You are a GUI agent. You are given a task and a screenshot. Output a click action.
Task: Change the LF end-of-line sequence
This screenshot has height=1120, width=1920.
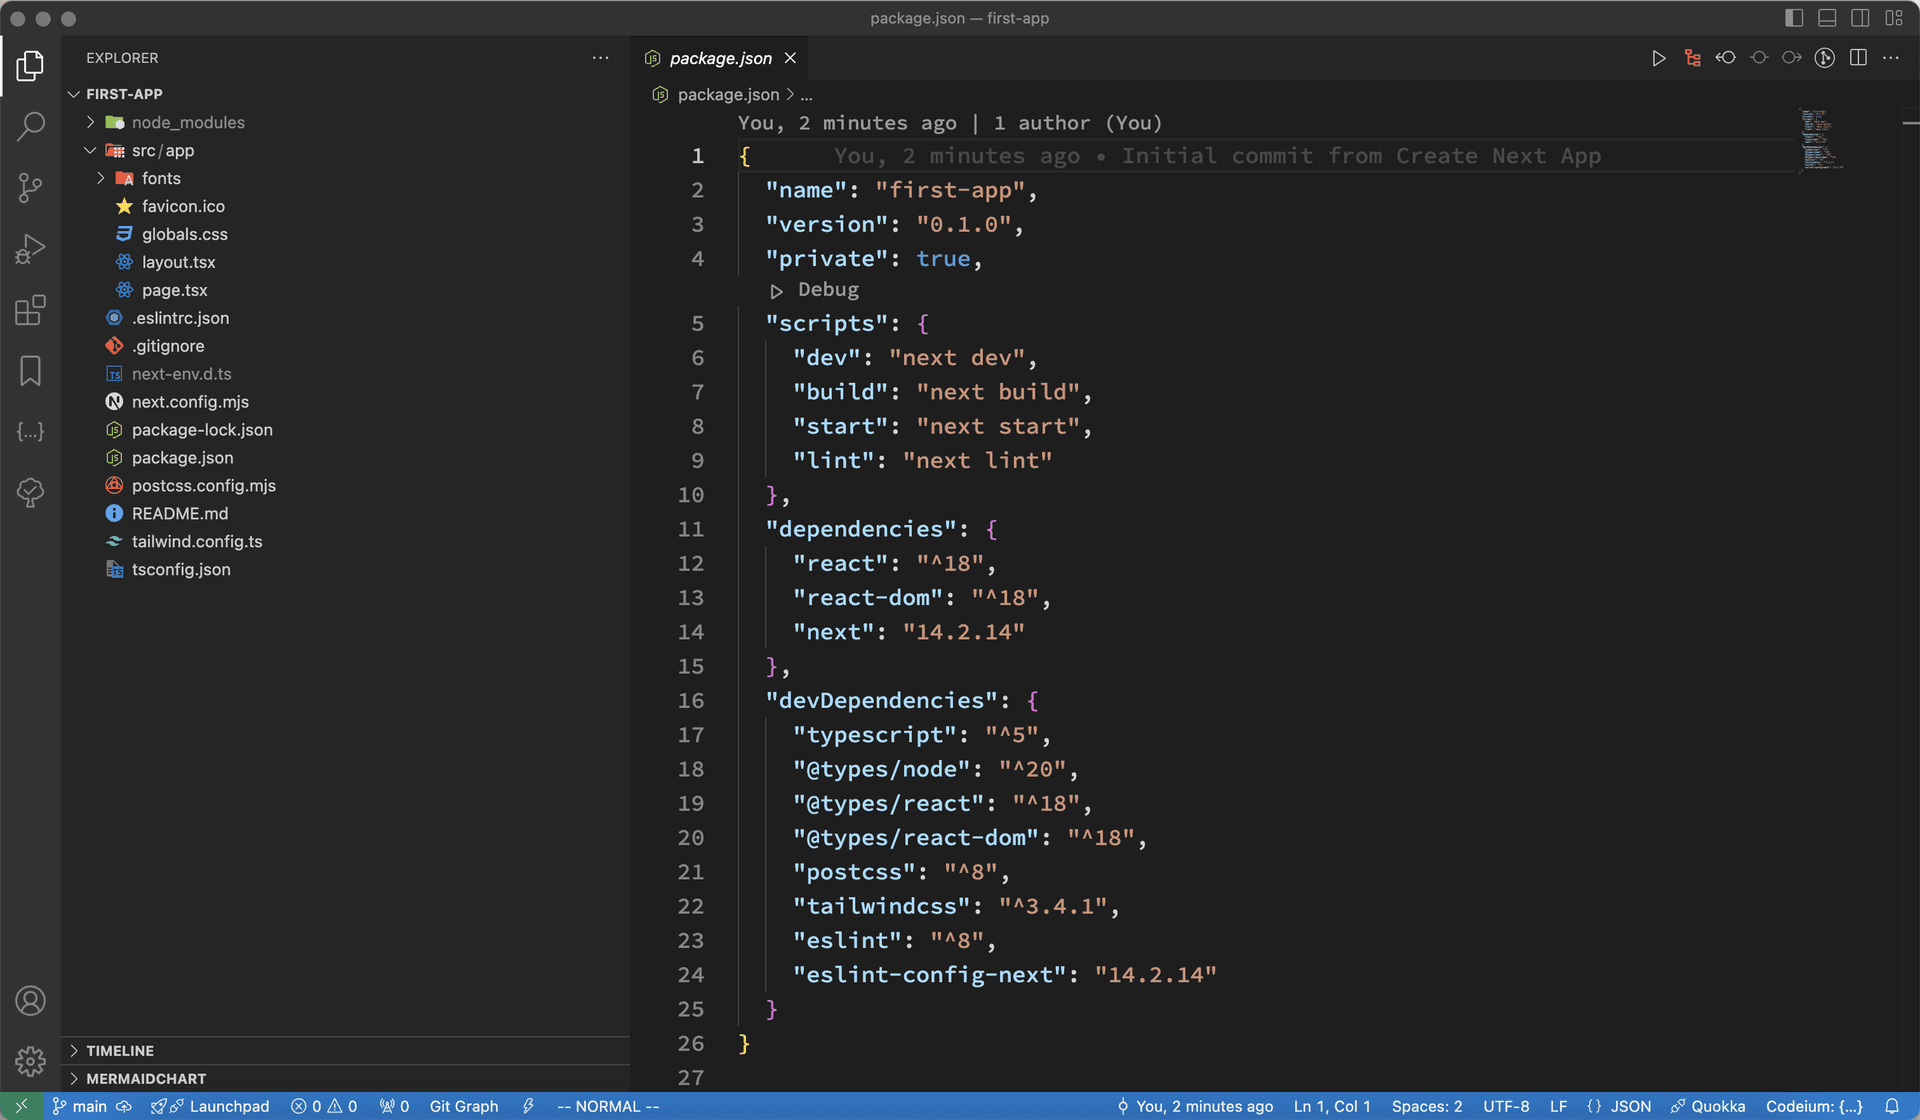click(x=1558, y=1106)
